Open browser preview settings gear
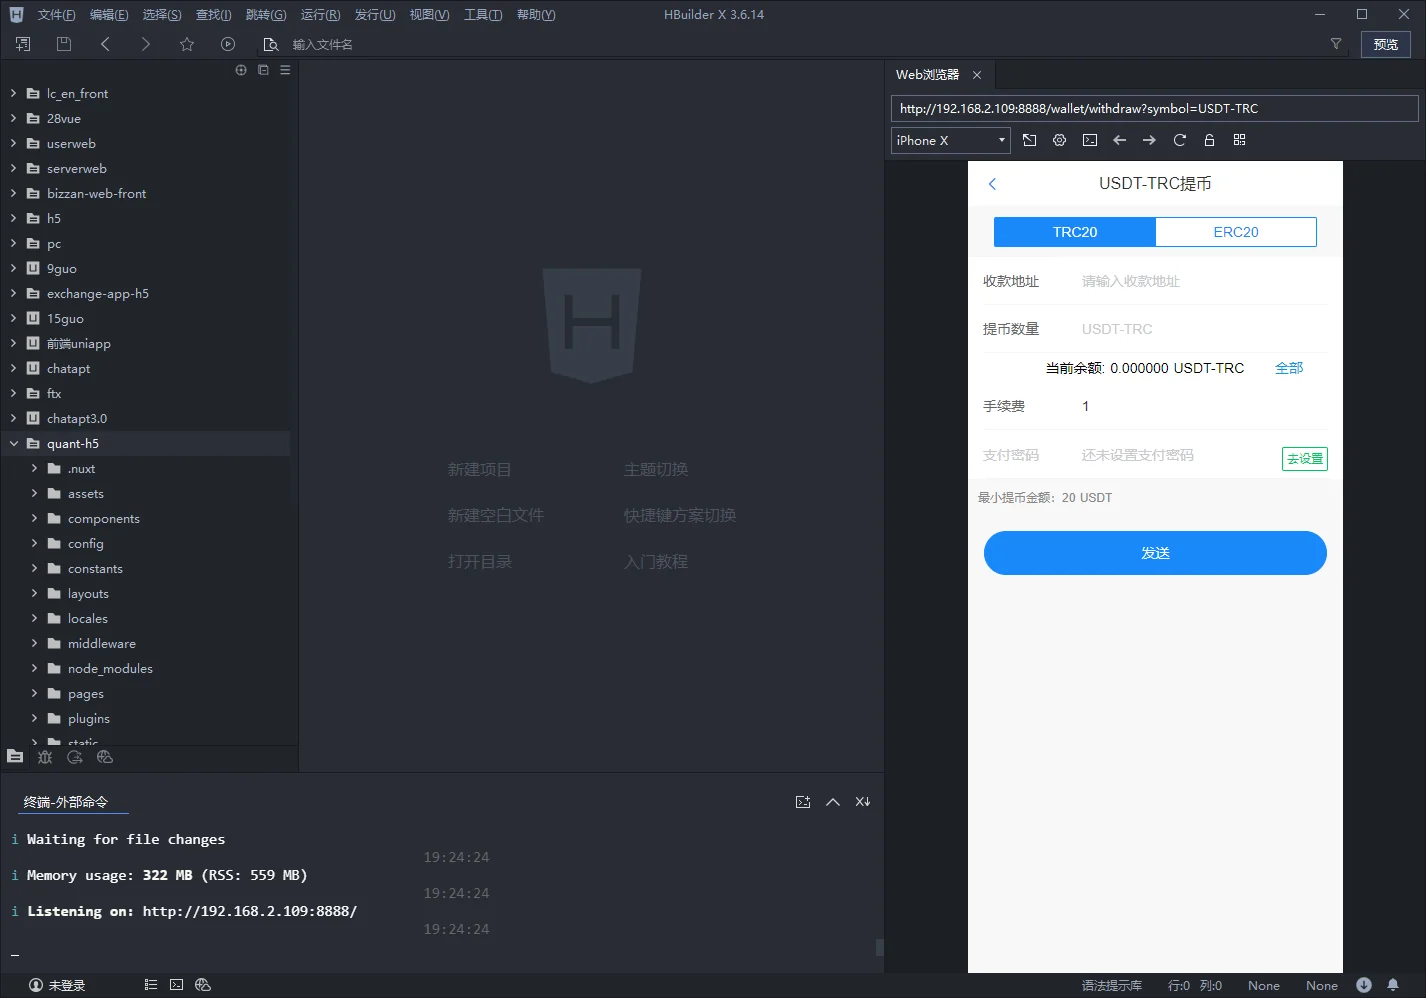Screen dimensions: 1426x998 click(x=1059, y=140)
